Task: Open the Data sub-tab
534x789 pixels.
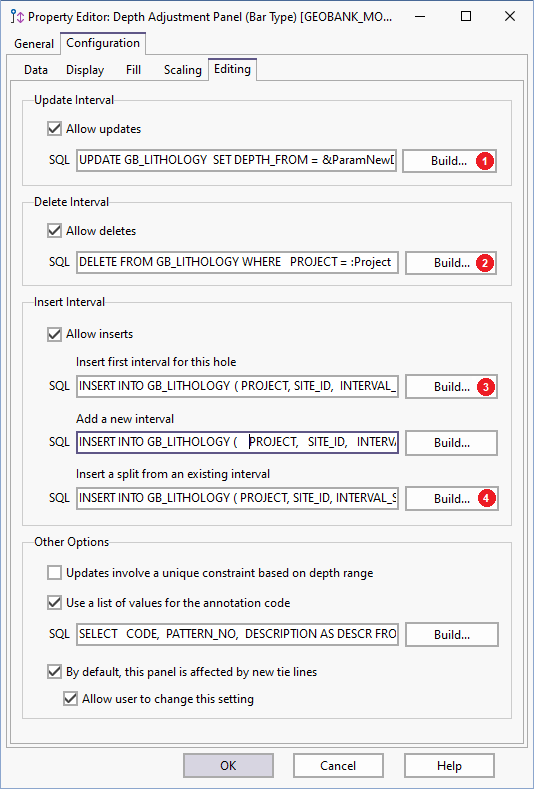Action: pos(36,70)
